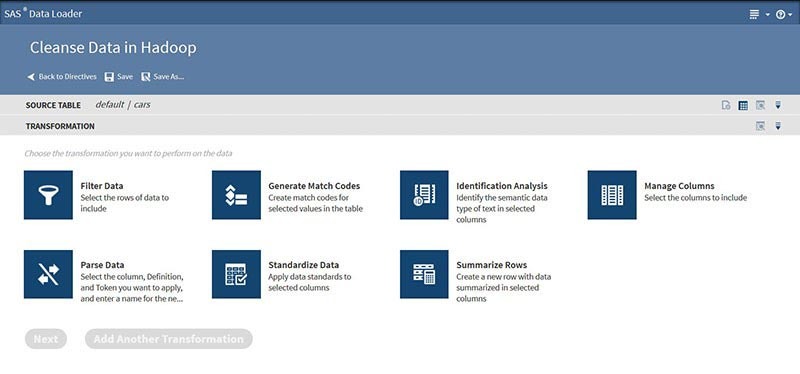
Task: Click the Save floppy disk icon
Action: pos(109,77)
